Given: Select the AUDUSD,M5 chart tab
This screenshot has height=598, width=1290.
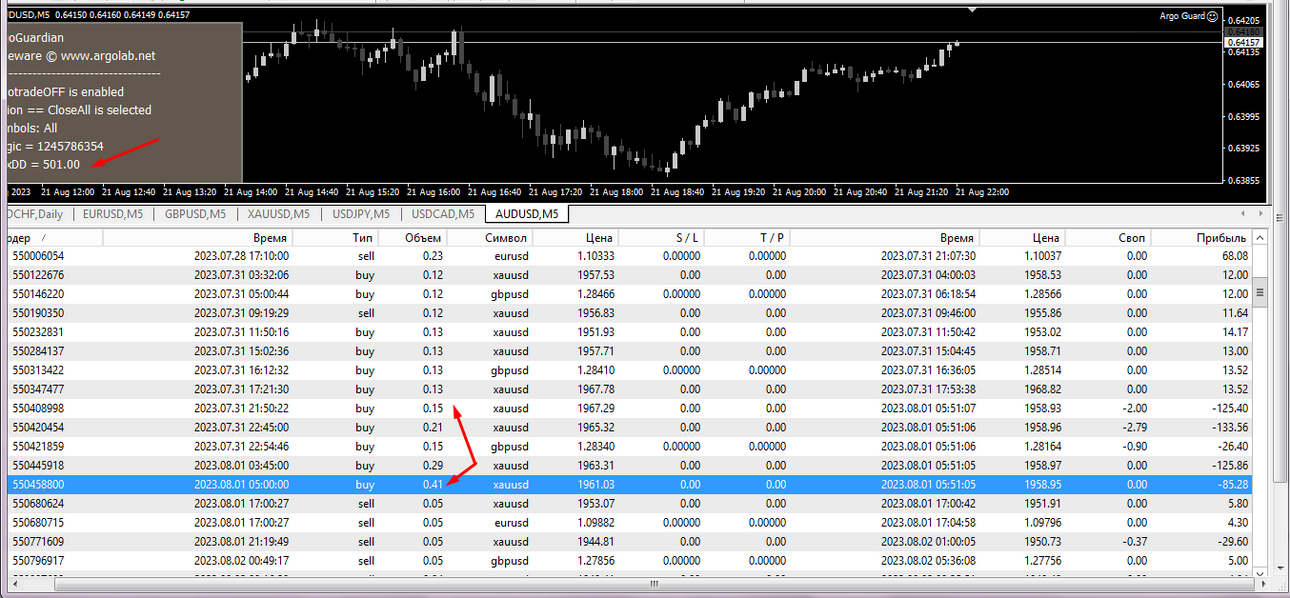Looking at the screenshot, I should pos(527,214).
